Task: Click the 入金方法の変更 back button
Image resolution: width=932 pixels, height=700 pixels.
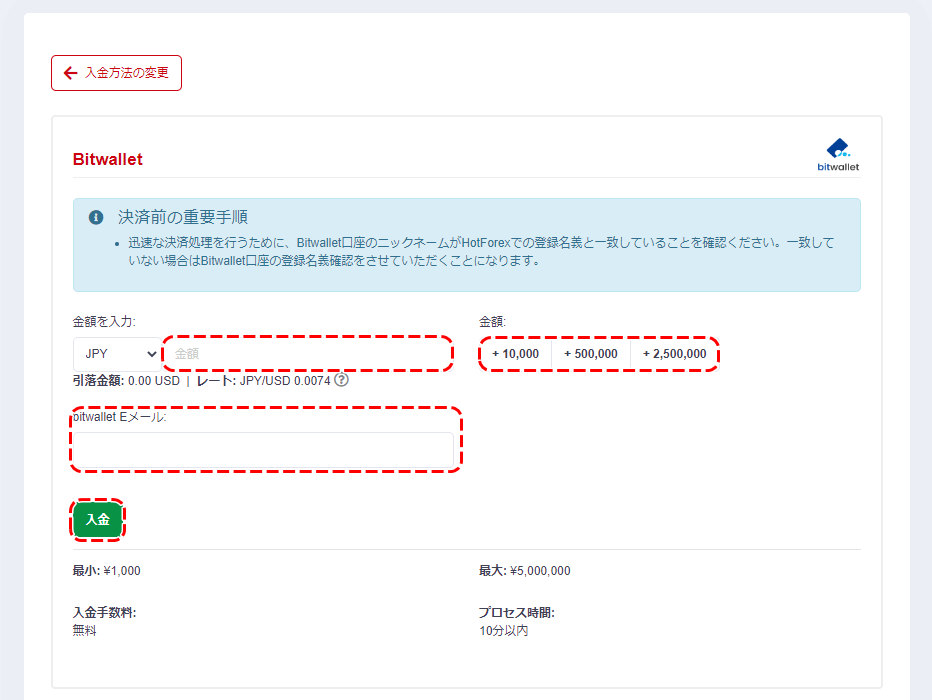Action: tap(116, 73)
